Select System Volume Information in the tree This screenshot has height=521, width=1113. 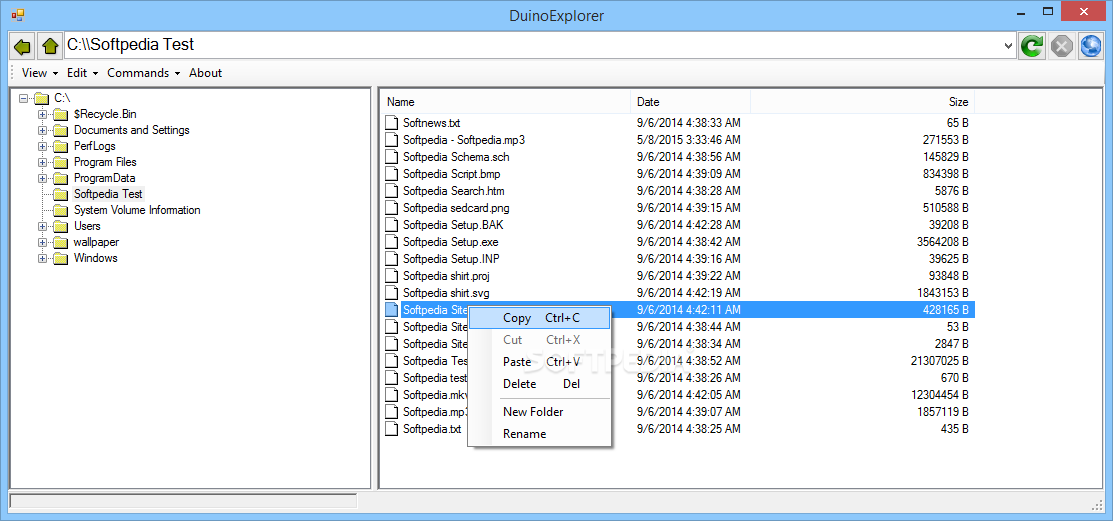point(137,210)
